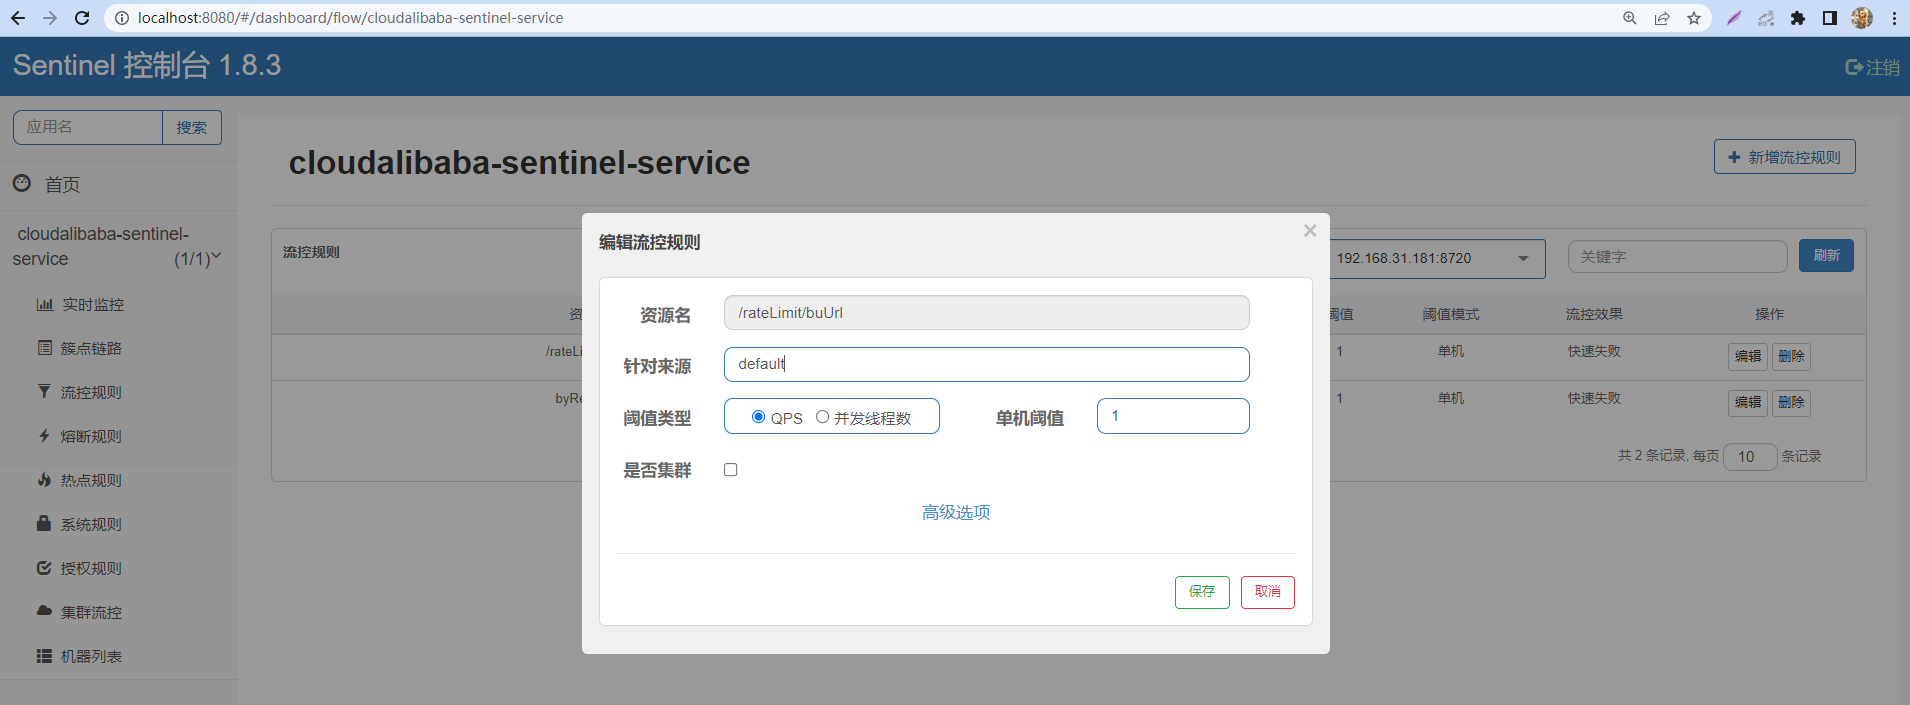
Task: Open the browser profile avatar
Action: tap(1862, 18)
